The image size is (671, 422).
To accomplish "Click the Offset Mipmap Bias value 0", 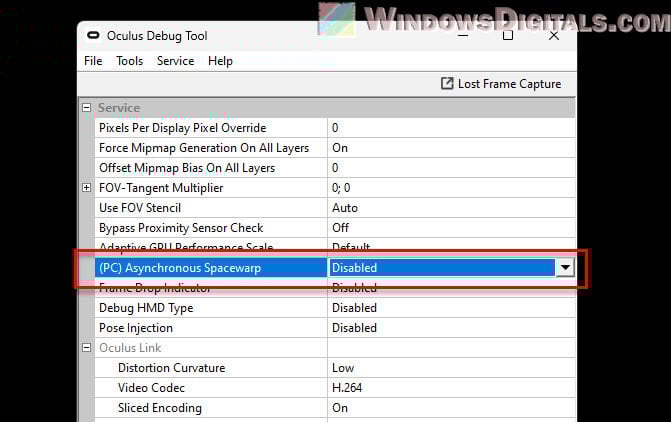I will [335, 168].
